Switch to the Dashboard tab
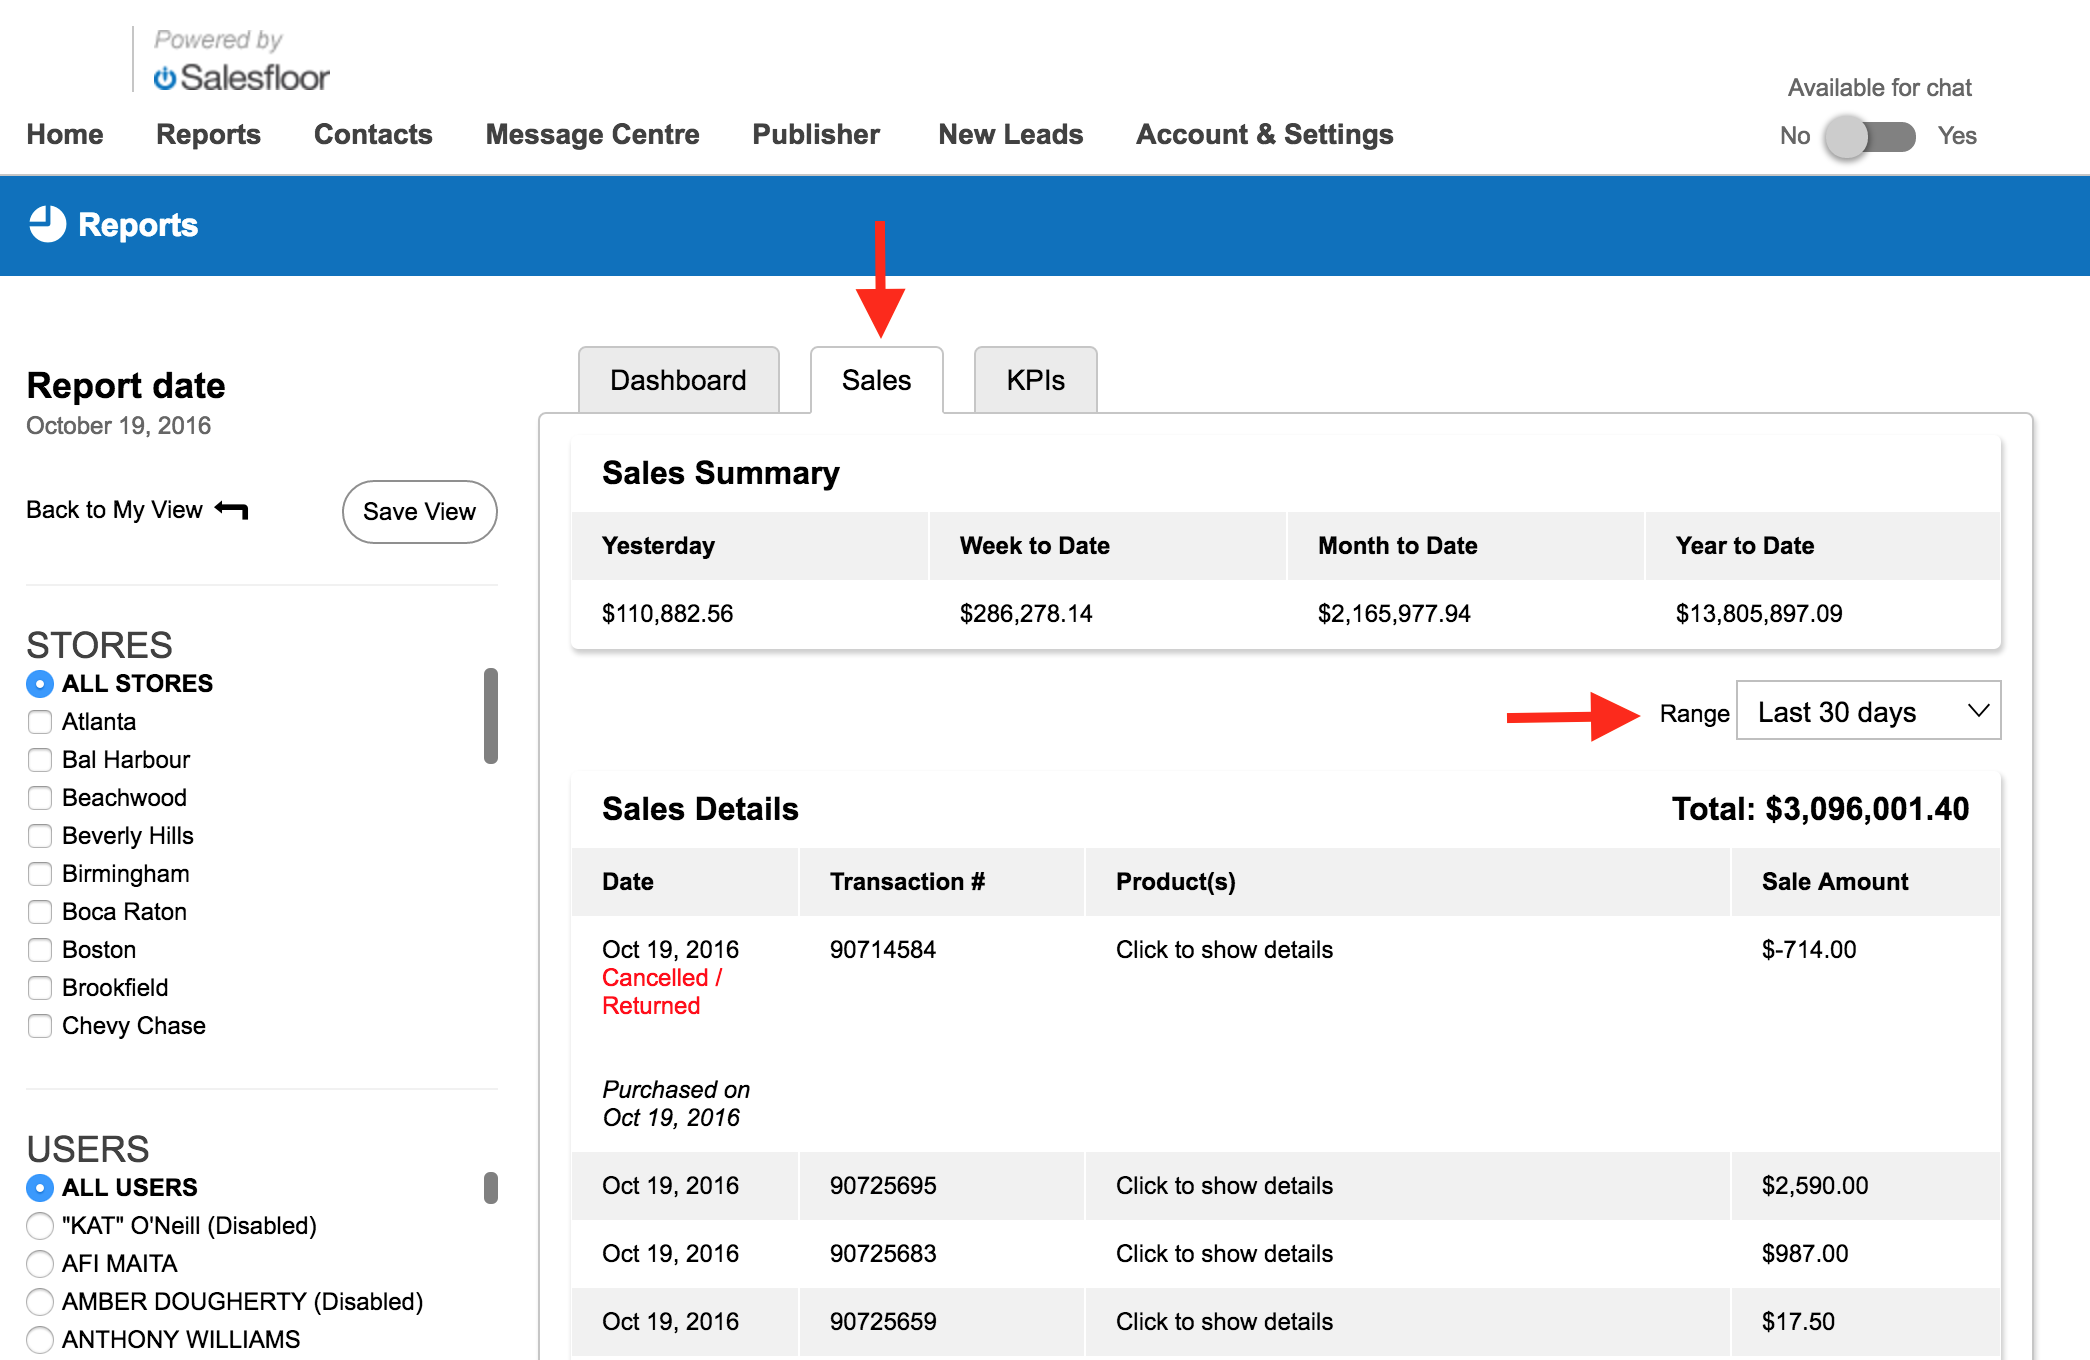 click(x=678, y=381)
